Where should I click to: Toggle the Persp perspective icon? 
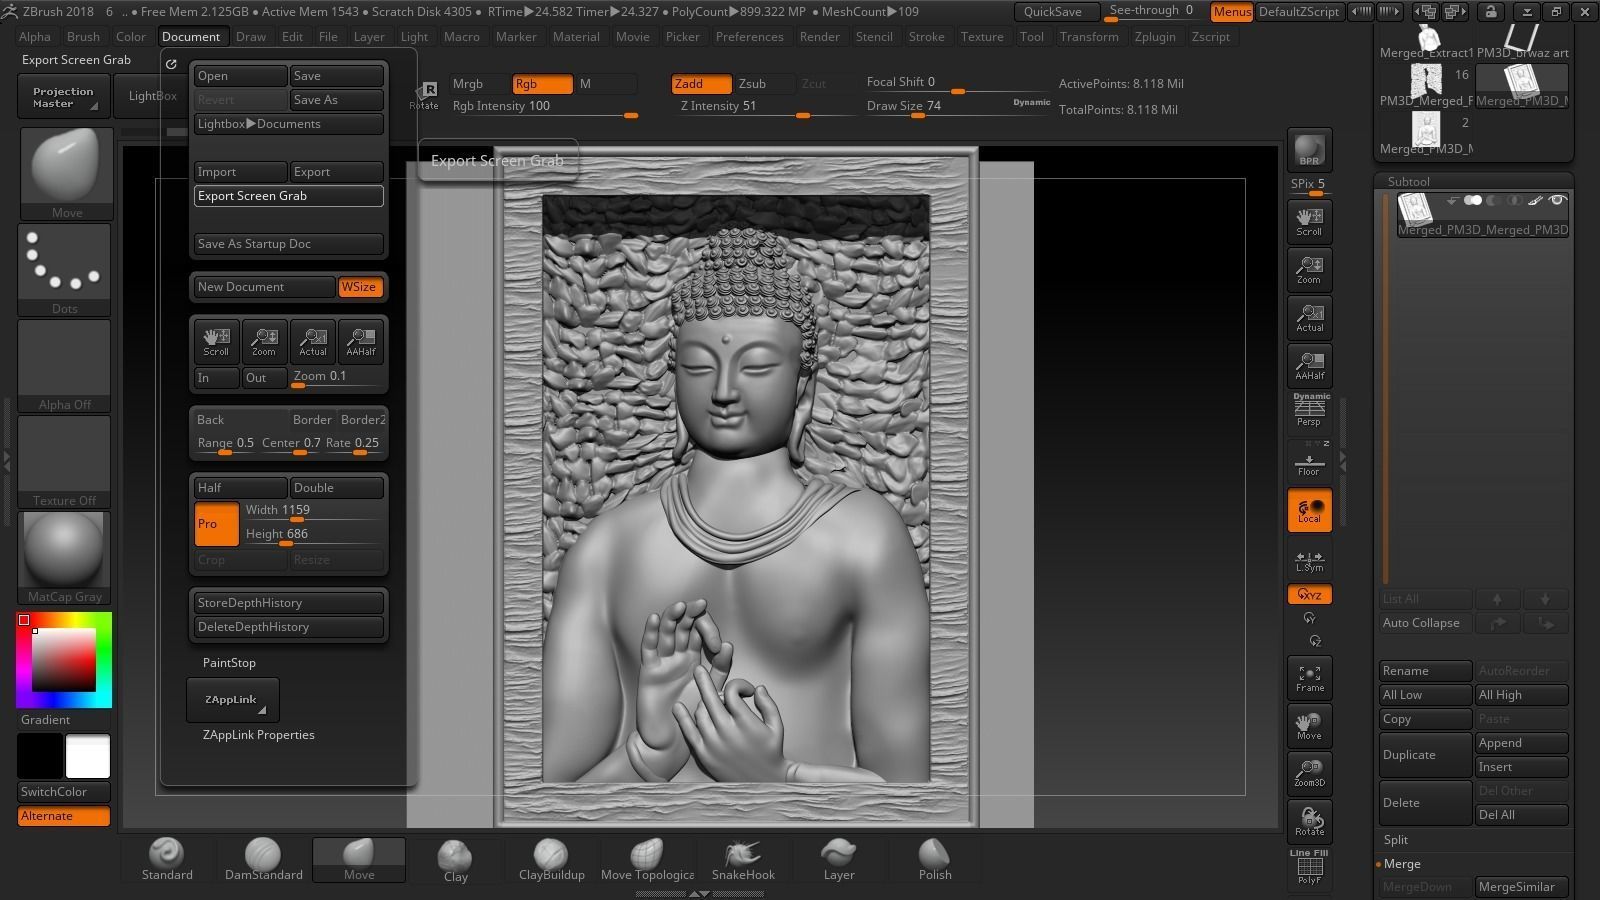coord(1309,410)
